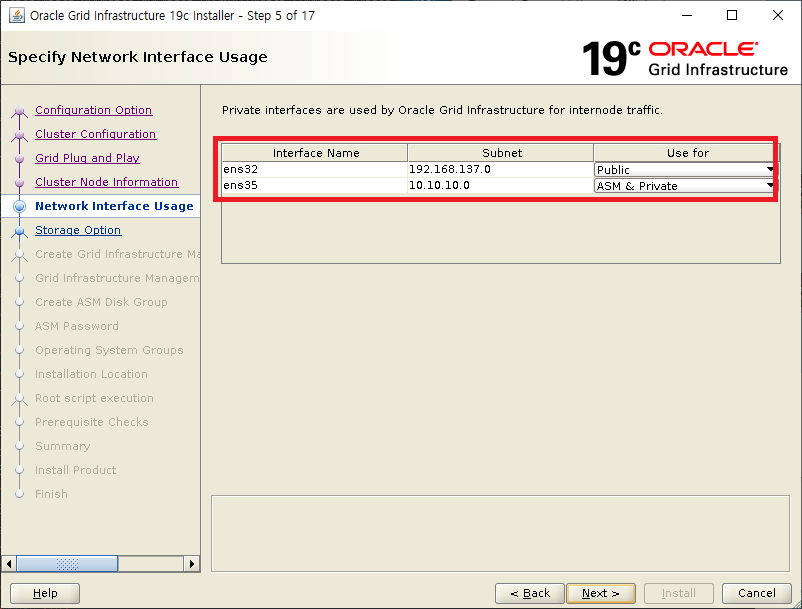Image resolution: width=802 pixels, height=609 pixels.
Task: Click the Configuration Option step node icon
Action: tap(19, 111)
